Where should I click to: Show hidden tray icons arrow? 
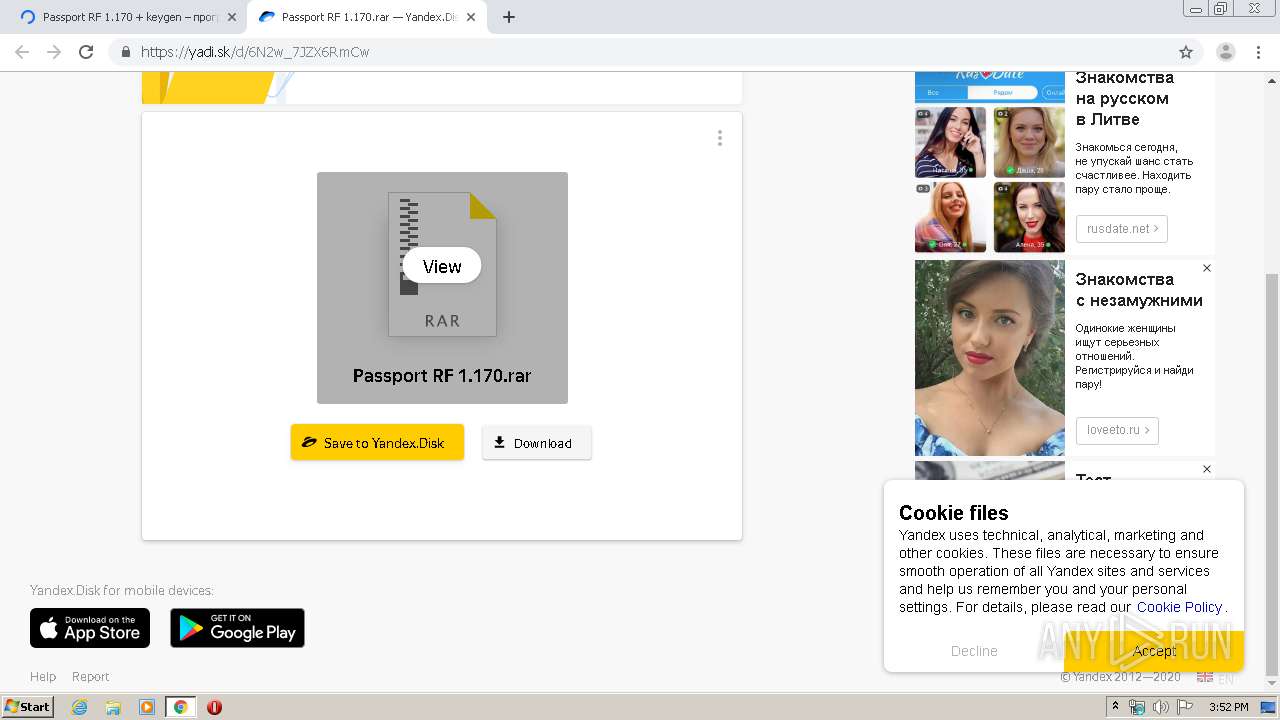click(x=1116, y=707)
